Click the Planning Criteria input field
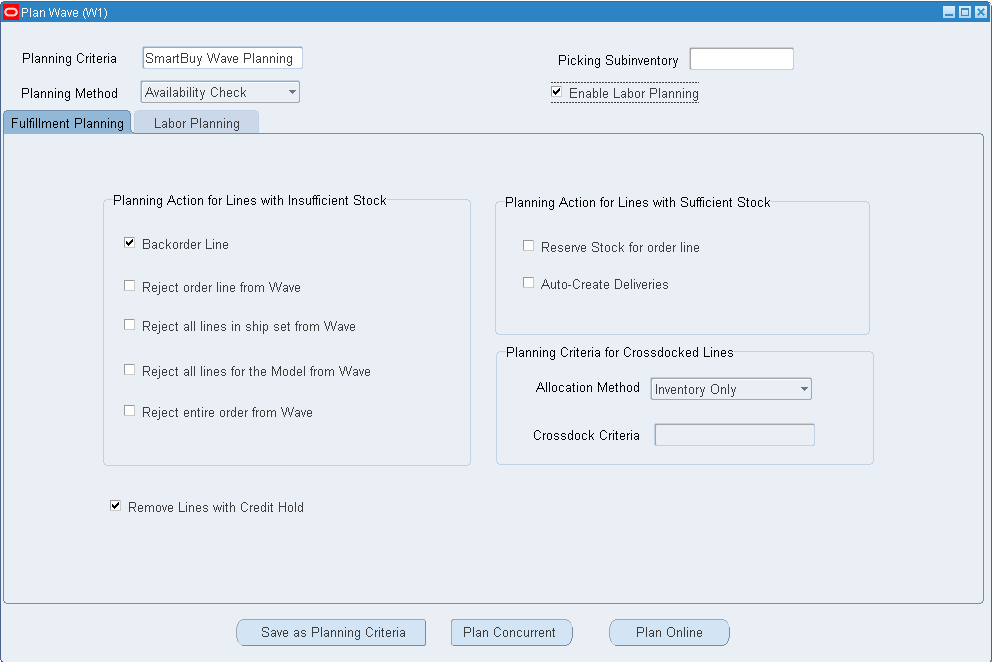This screenshot has width=992, height=662. pos(223,58)
